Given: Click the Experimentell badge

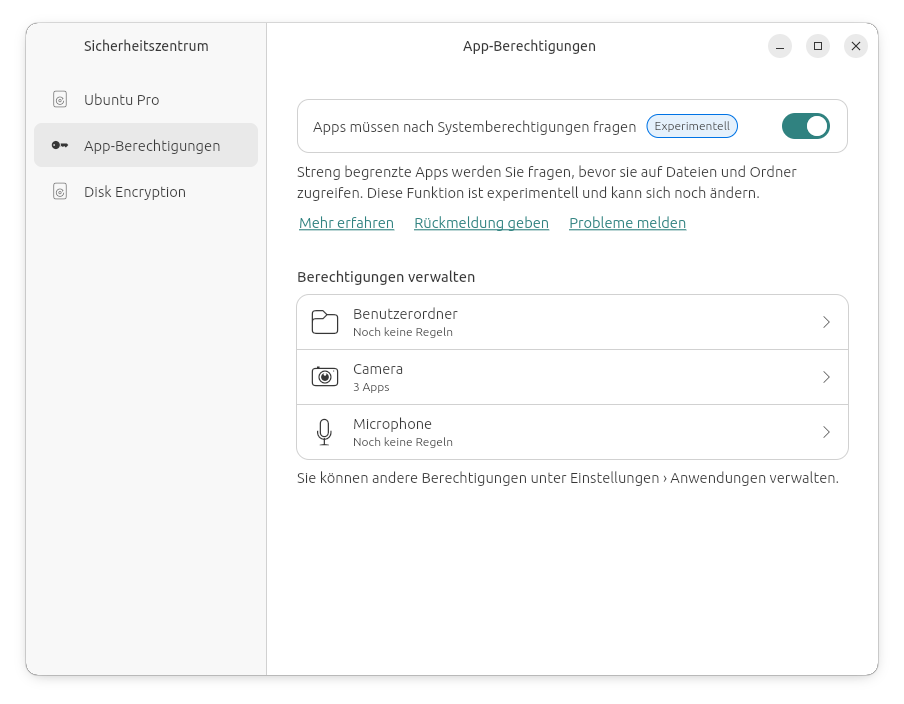Looking at the screenshot, I should [x=692, y=125].
